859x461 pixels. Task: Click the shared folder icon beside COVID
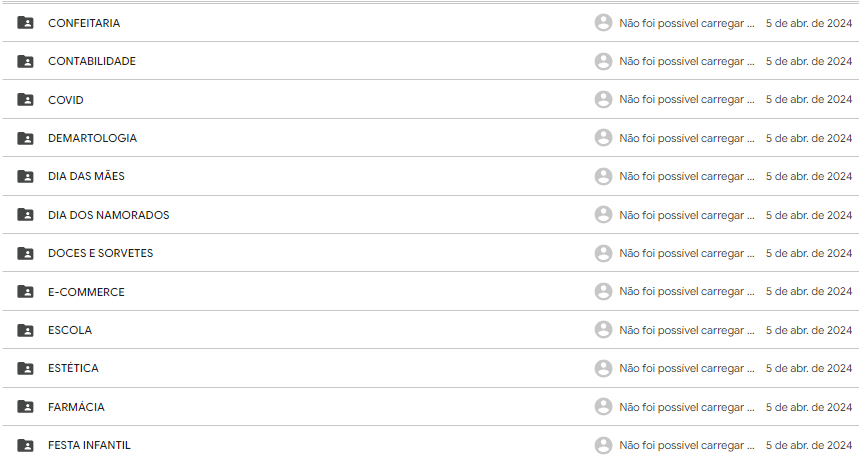pyautogui.click(x=25, y=100)
